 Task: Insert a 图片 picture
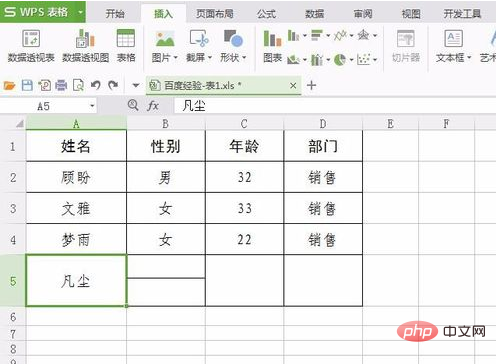point(165,46)
